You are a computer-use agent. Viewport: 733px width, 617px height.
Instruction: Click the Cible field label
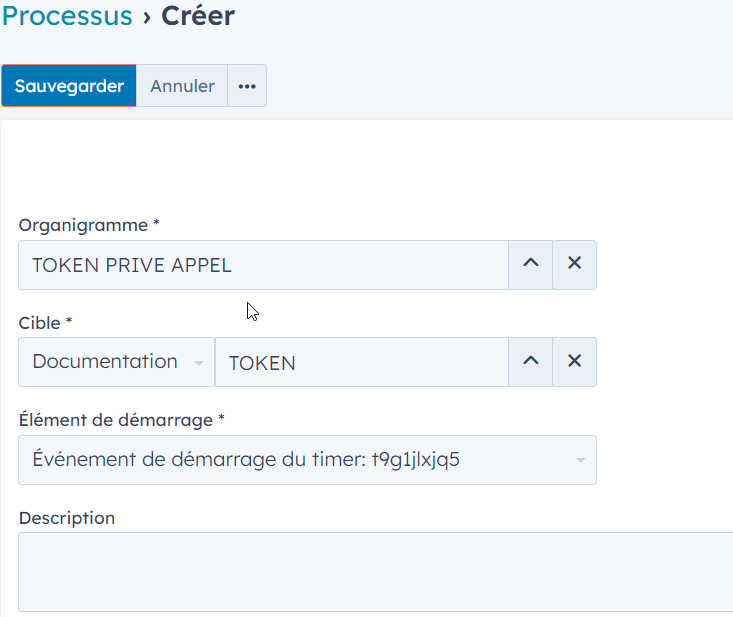(45, 323)
